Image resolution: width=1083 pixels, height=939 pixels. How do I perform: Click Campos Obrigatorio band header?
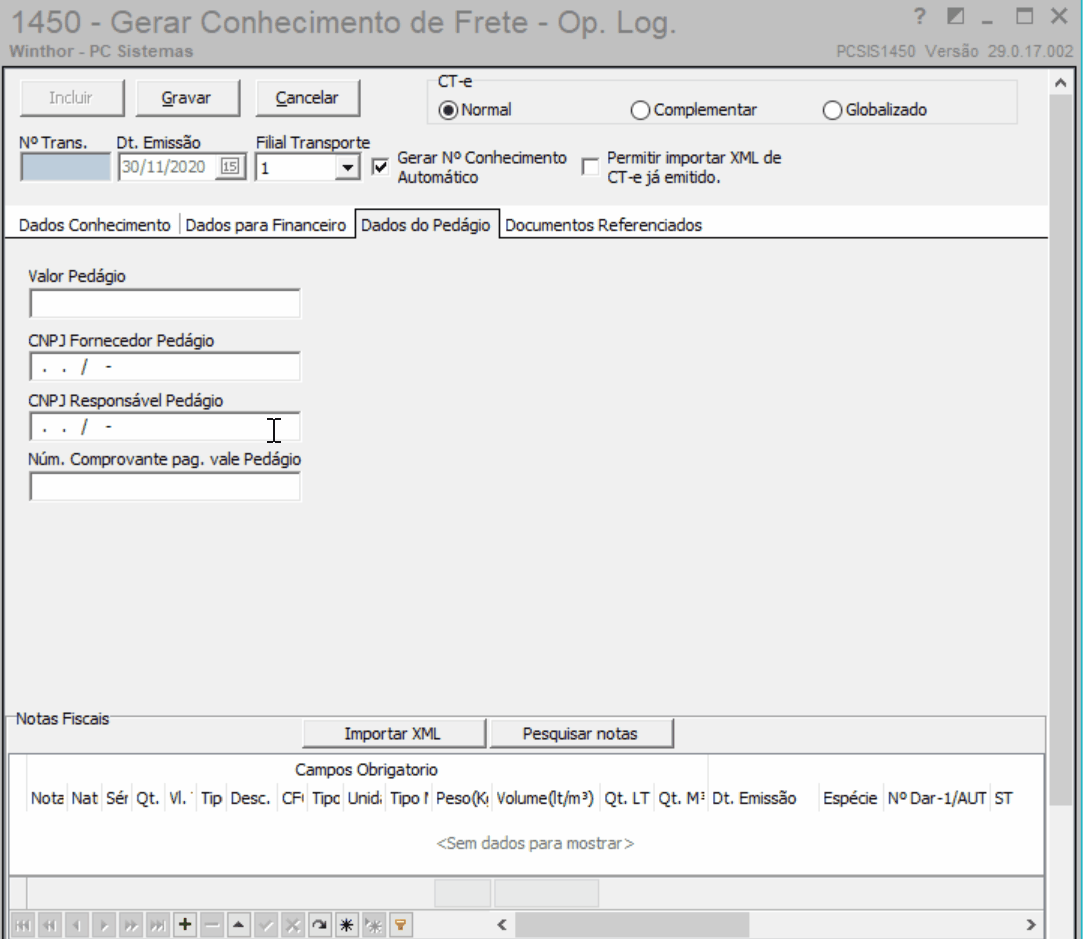click(366, 770)
